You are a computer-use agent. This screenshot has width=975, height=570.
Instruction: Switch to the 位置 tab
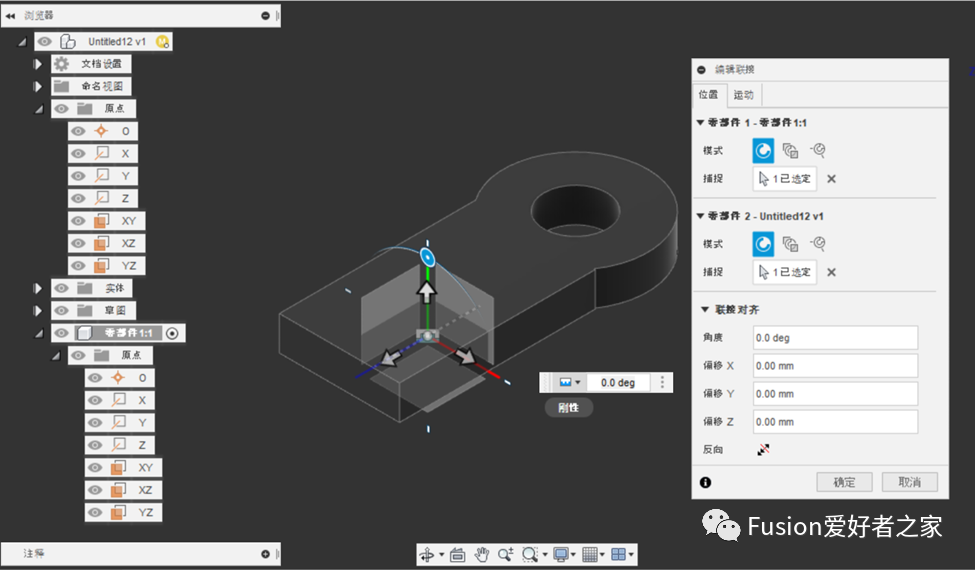click(x=708, y=94)
